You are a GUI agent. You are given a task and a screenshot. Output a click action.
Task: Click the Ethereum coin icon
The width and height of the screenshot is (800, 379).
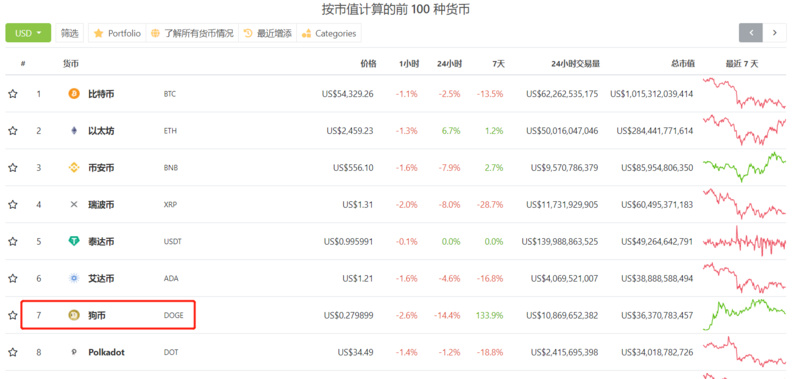[x=74, y=131]
